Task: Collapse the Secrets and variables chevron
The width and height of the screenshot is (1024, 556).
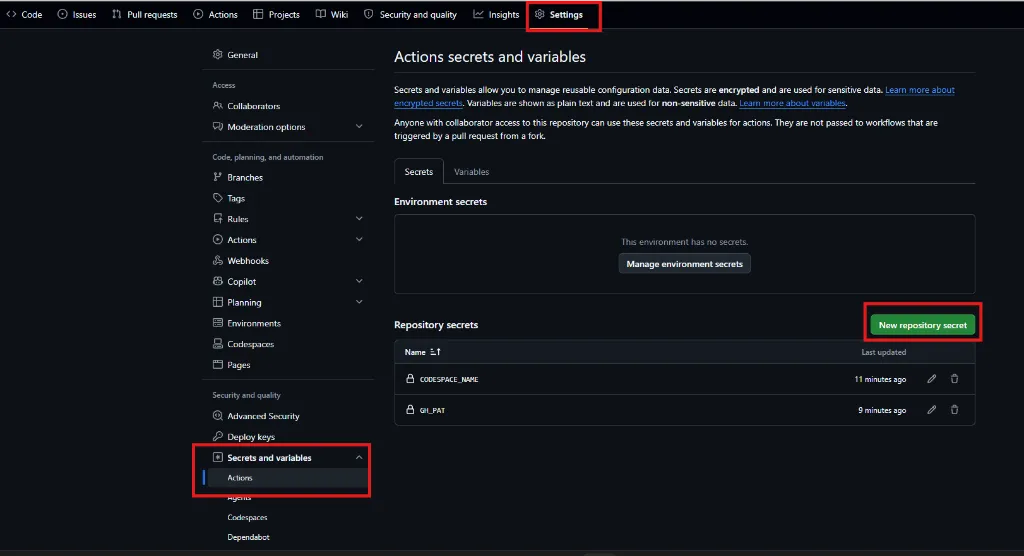Action: (x=359, y=457)
